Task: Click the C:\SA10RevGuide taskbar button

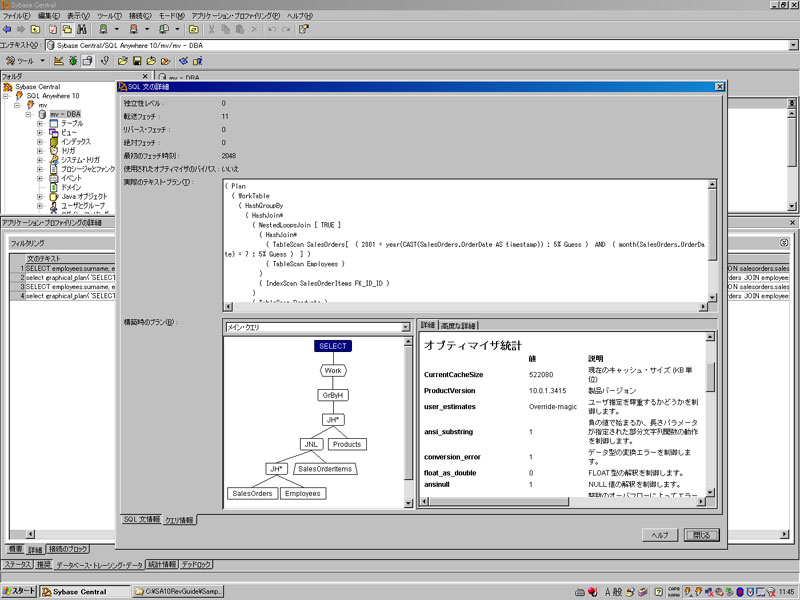Action: [178, 592]
